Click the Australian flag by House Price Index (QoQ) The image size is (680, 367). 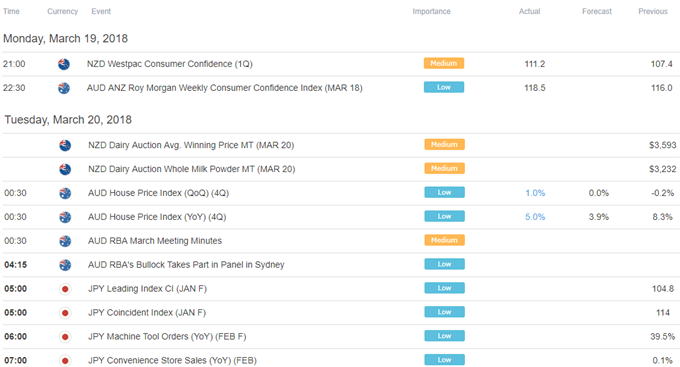(65, 193)
